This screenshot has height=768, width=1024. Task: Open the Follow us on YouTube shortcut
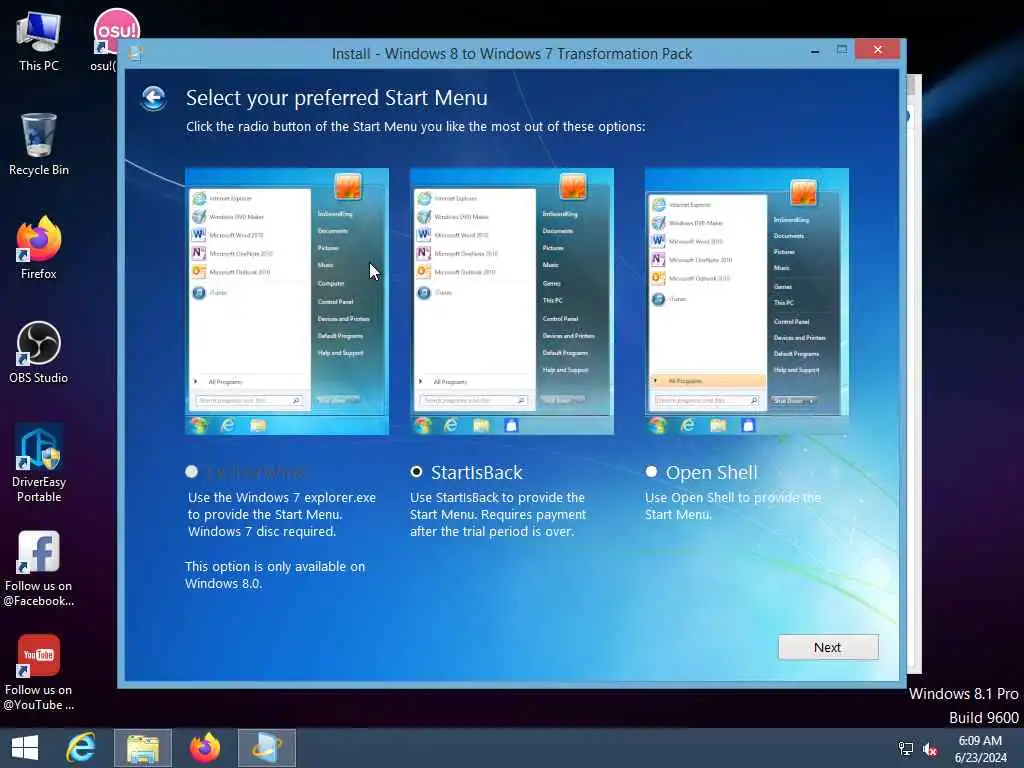point(39,673)
